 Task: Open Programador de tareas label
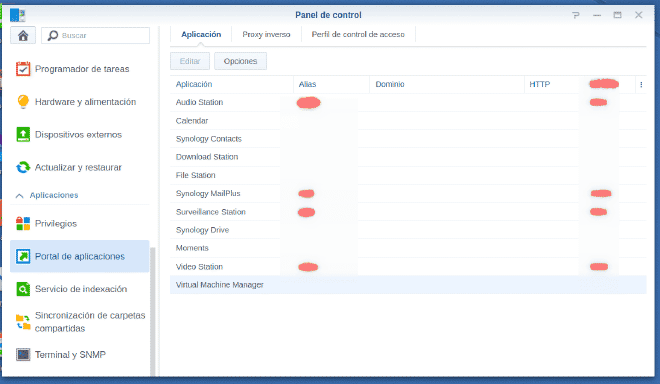82,69
